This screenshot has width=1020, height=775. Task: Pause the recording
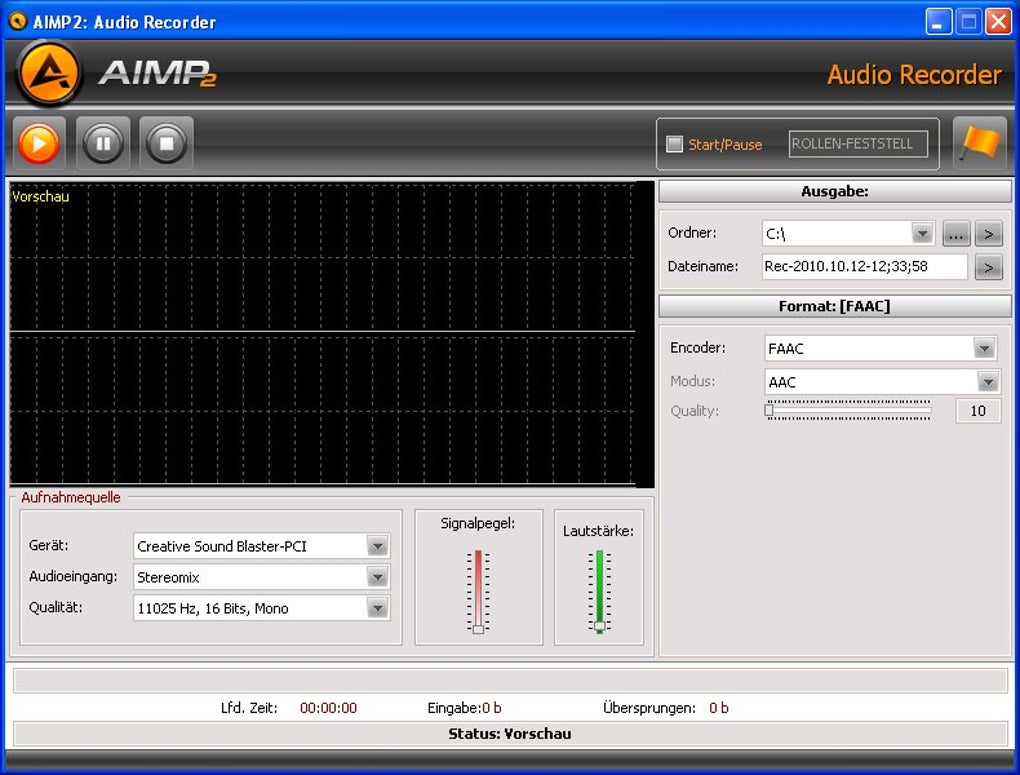pyautogui.click(x=103, y=143)
